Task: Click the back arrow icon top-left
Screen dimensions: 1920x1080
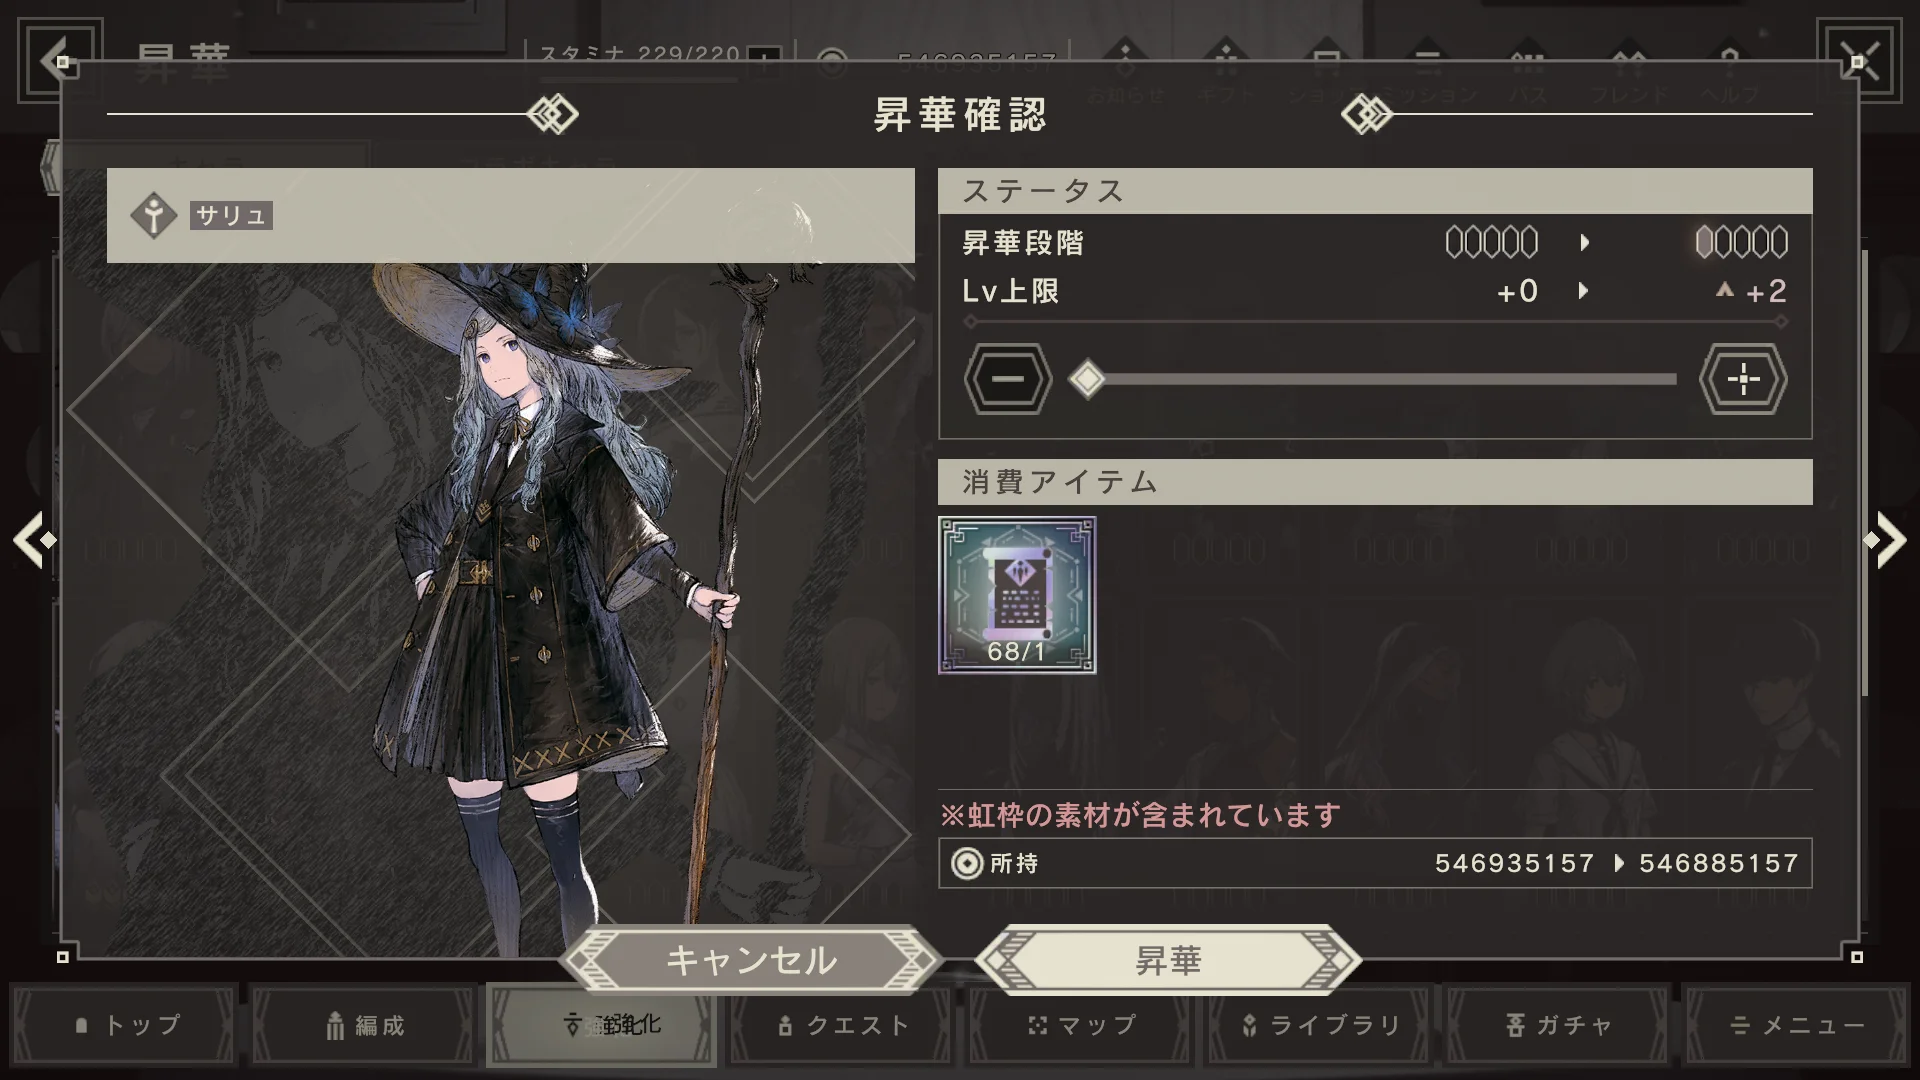Action: tap(59, 60)
